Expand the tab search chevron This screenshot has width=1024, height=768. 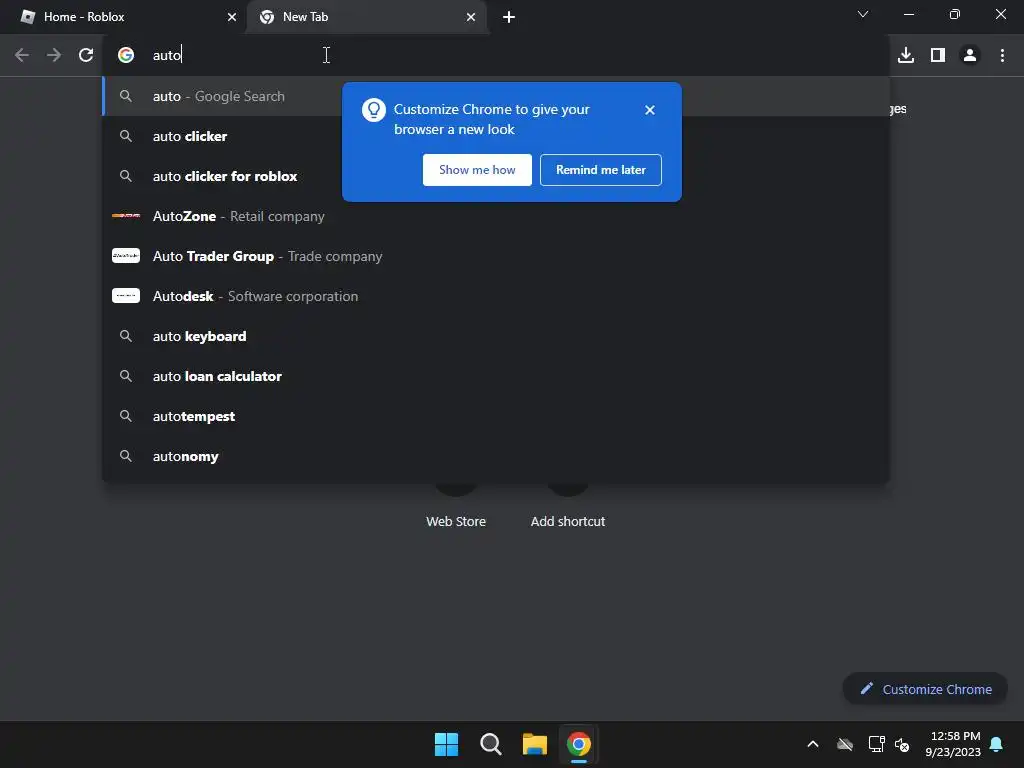pos(863,14)
